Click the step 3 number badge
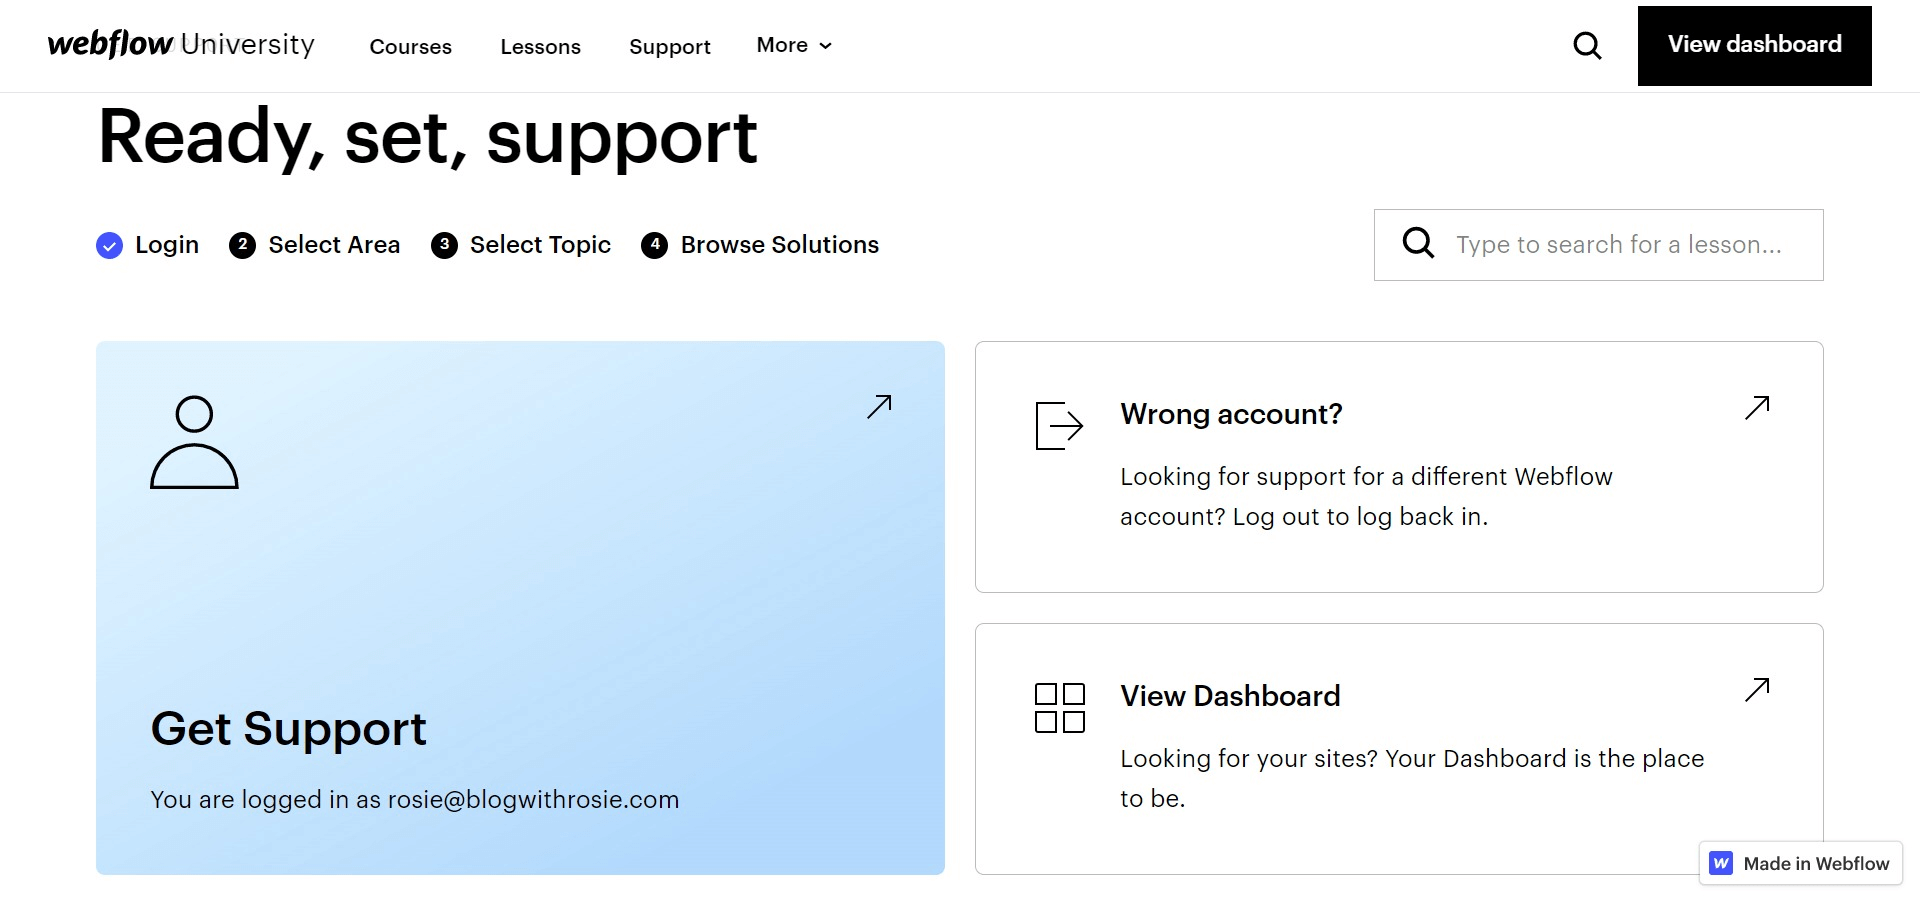The height and width of the screenshot is (902, 1920). (x=444, y=245)
